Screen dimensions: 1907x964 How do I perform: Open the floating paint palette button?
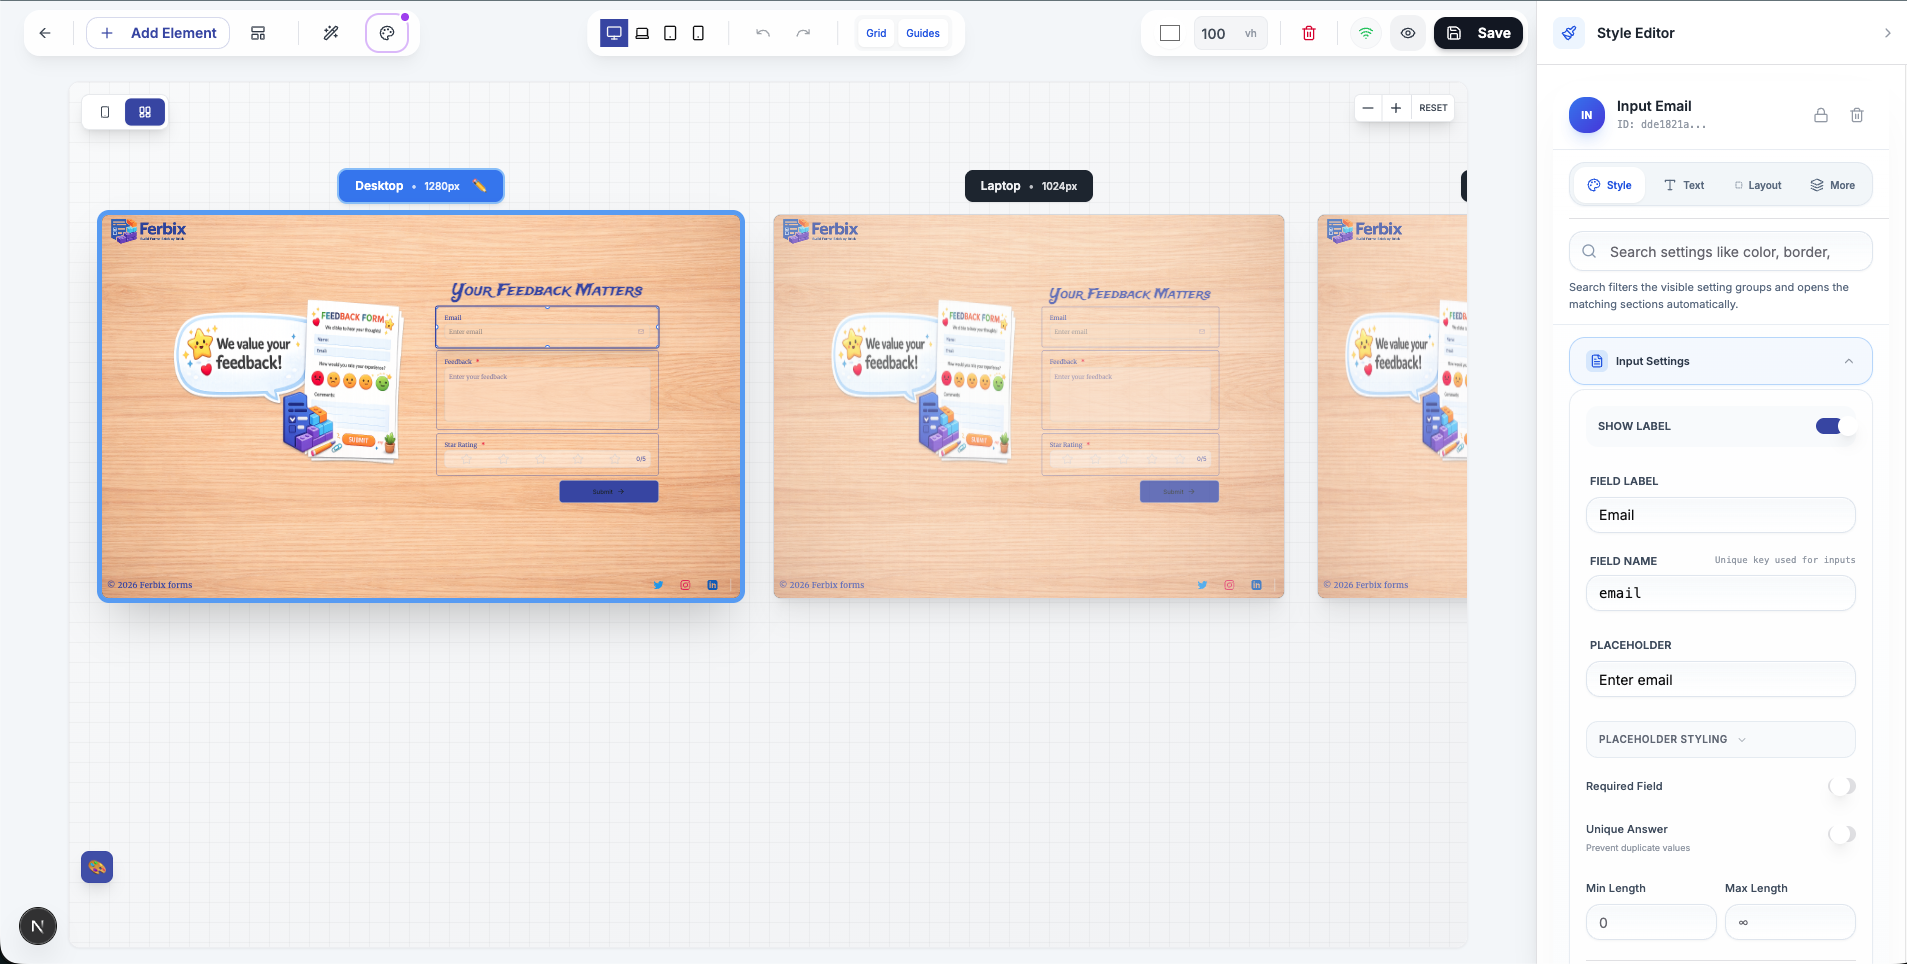(97, 867)
